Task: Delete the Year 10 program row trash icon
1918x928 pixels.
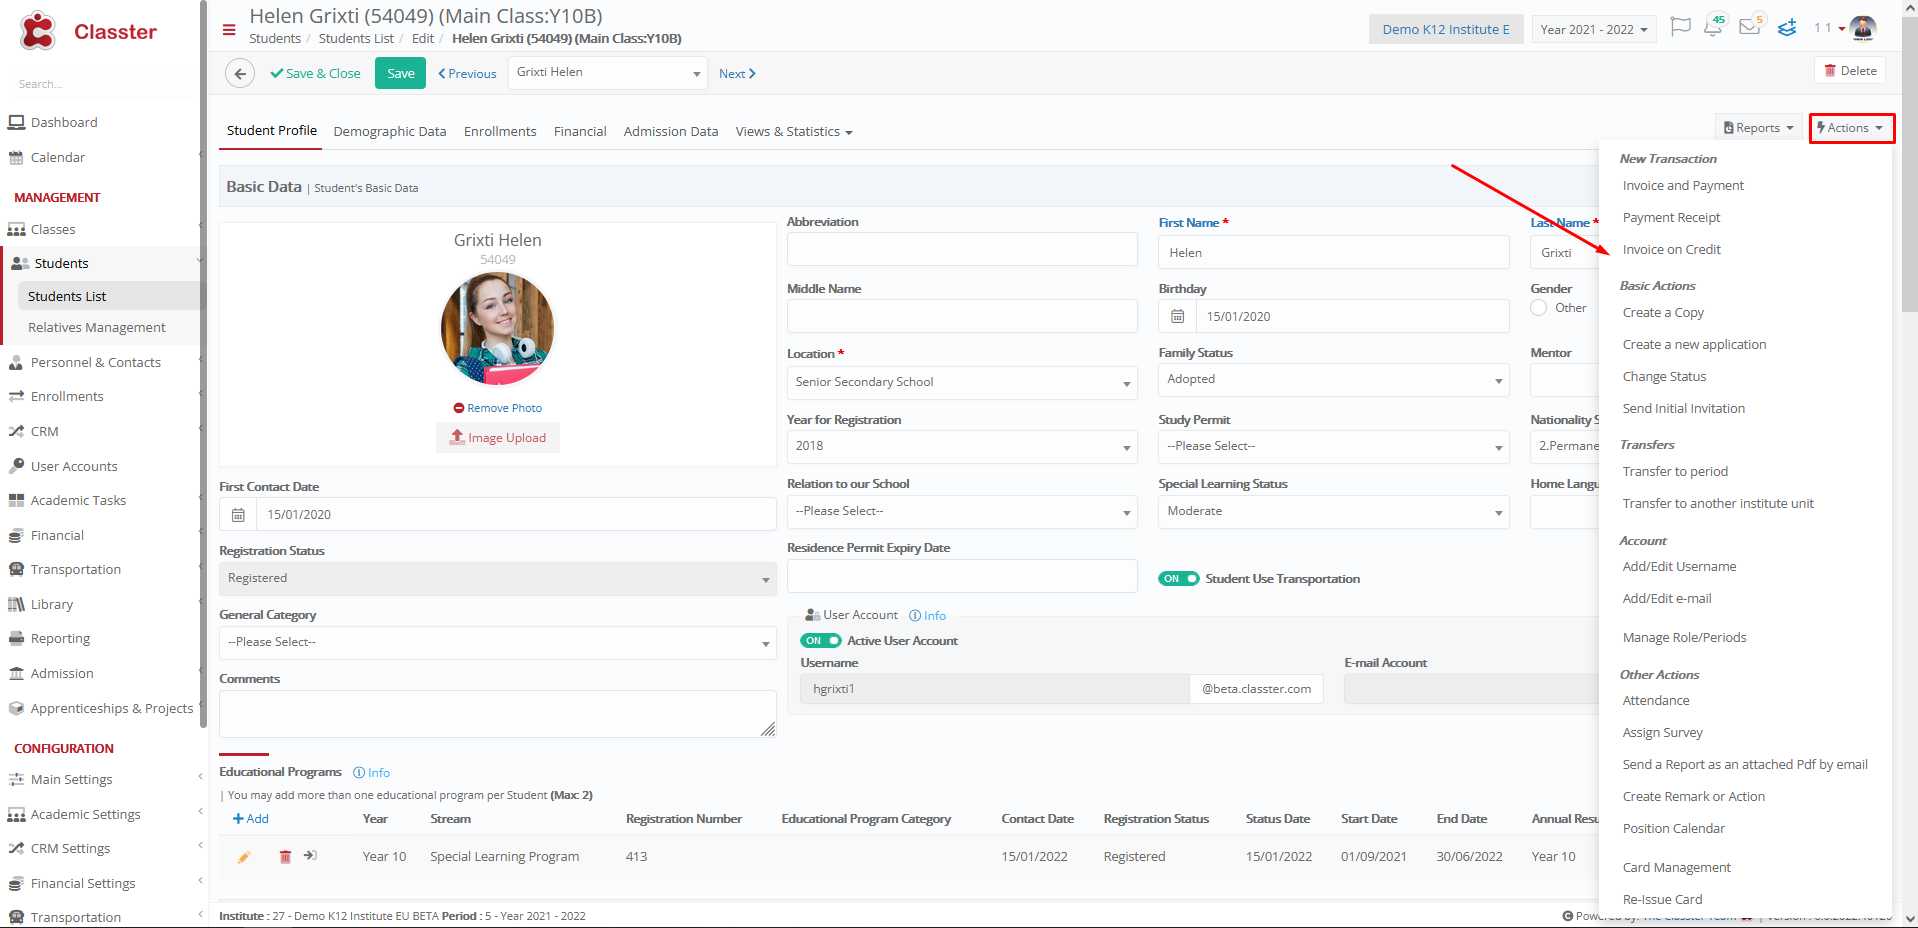Action: [x=285, y=857]
